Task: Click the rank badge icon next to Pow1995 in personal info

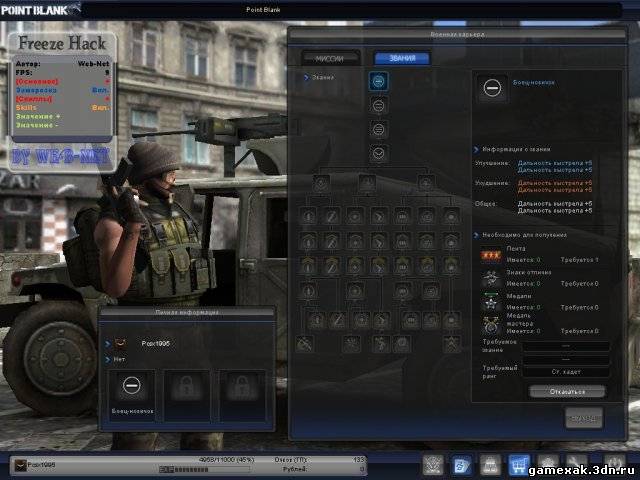Action: pyautogui.click(x=120, y=344)
